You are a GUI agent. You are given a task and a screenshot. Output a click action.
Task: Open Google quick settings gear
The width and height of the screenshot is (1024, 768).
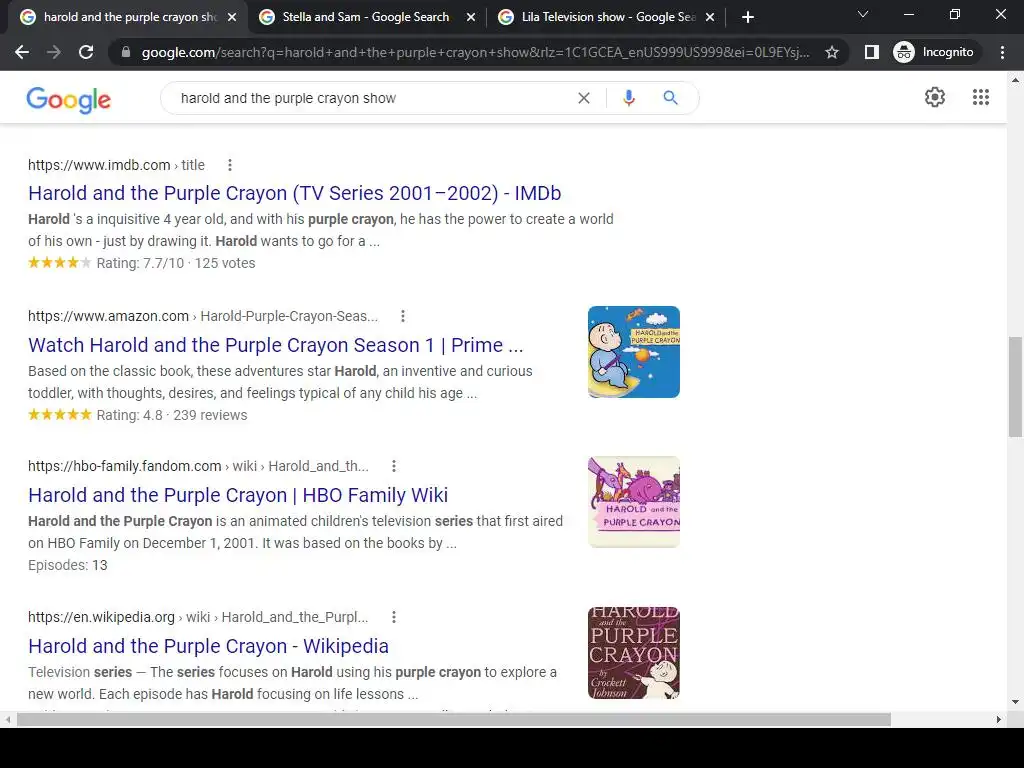(935, 97)
